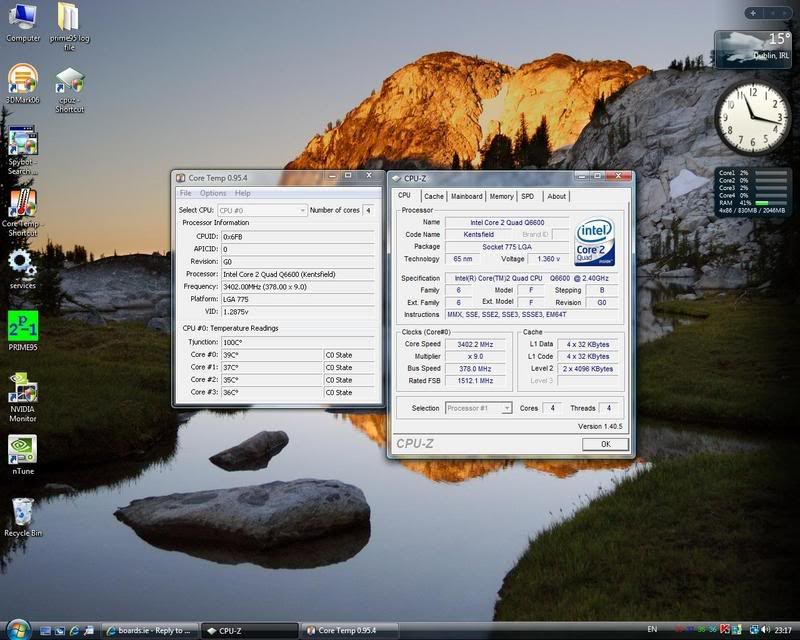Open the File menu in Core Temp
The width and height of the screenshot is (800, 640).
point(186,193)
